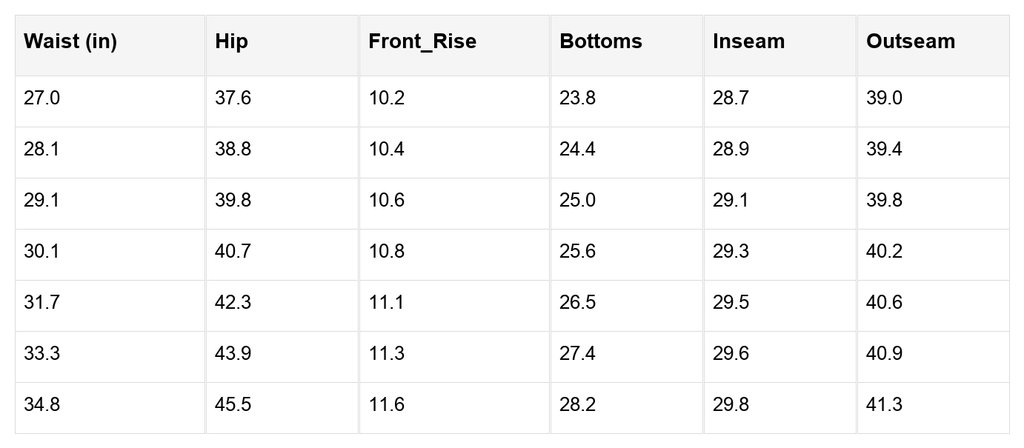Screen dimensions: 1024x448
Task: Click outseam cell showing 40.9
Action: tap(884, 354)
